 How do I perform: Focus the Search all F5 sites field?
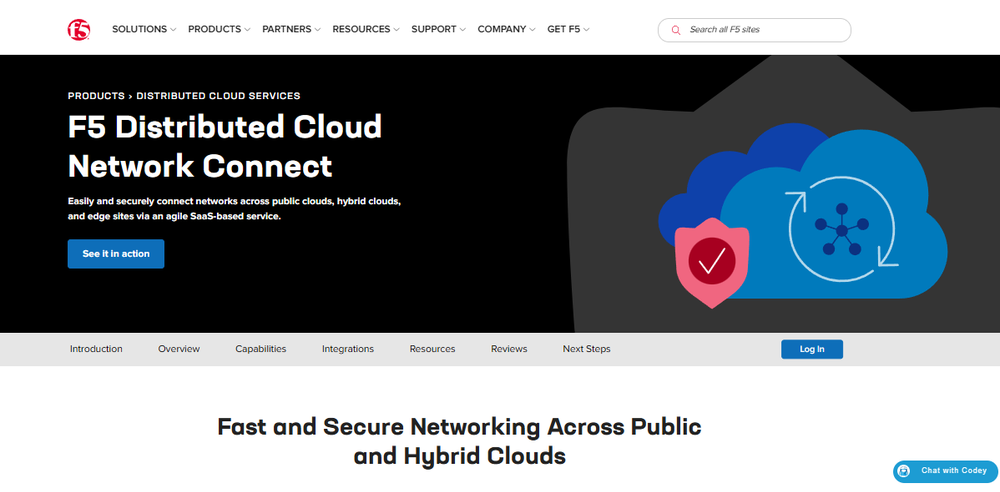tap(754, 30)
